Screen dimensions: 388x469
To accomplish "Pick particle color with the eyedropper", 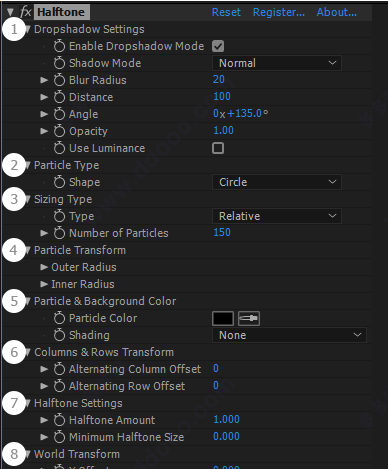I will (249, 318).
